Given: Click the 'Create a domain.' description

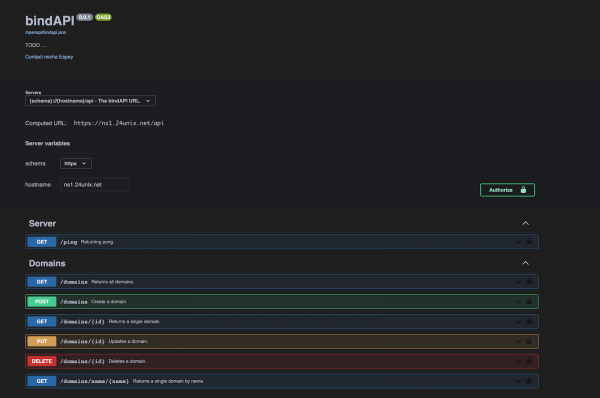Looking at the screenshot, I should 109,302.
